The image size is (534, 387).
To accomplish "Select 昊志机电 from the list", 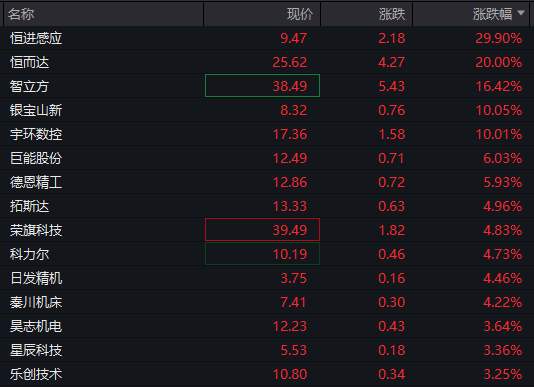I will 36,326.
